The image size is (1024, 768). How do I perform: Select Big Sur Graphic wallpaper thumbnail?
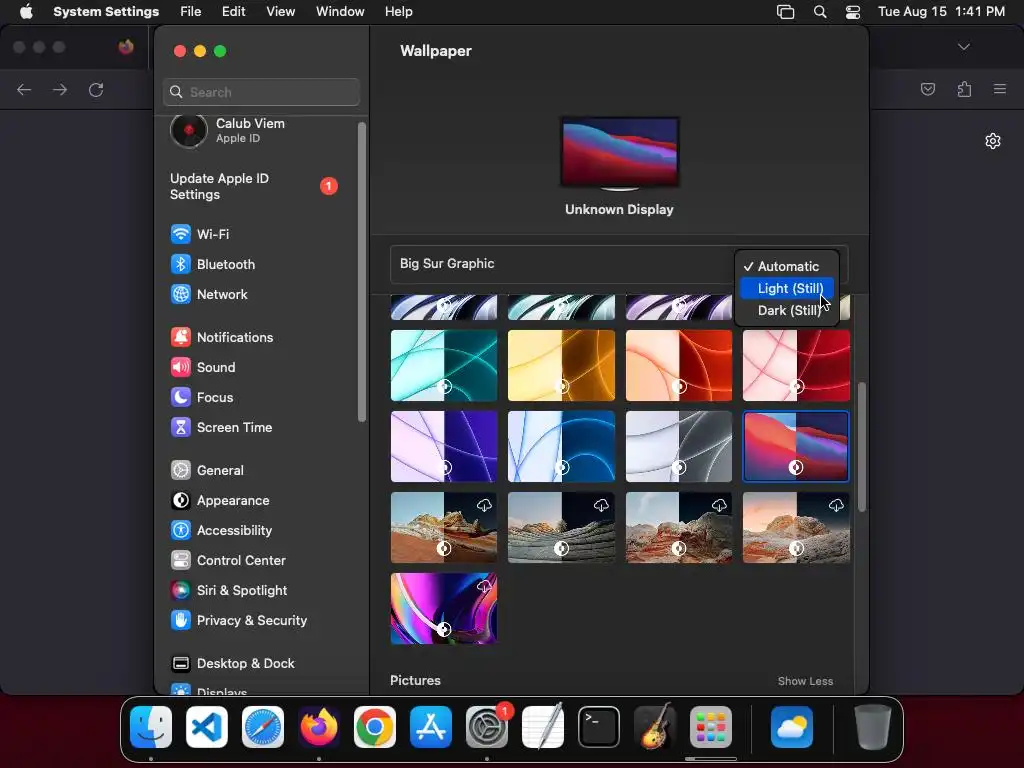point(796,446)
